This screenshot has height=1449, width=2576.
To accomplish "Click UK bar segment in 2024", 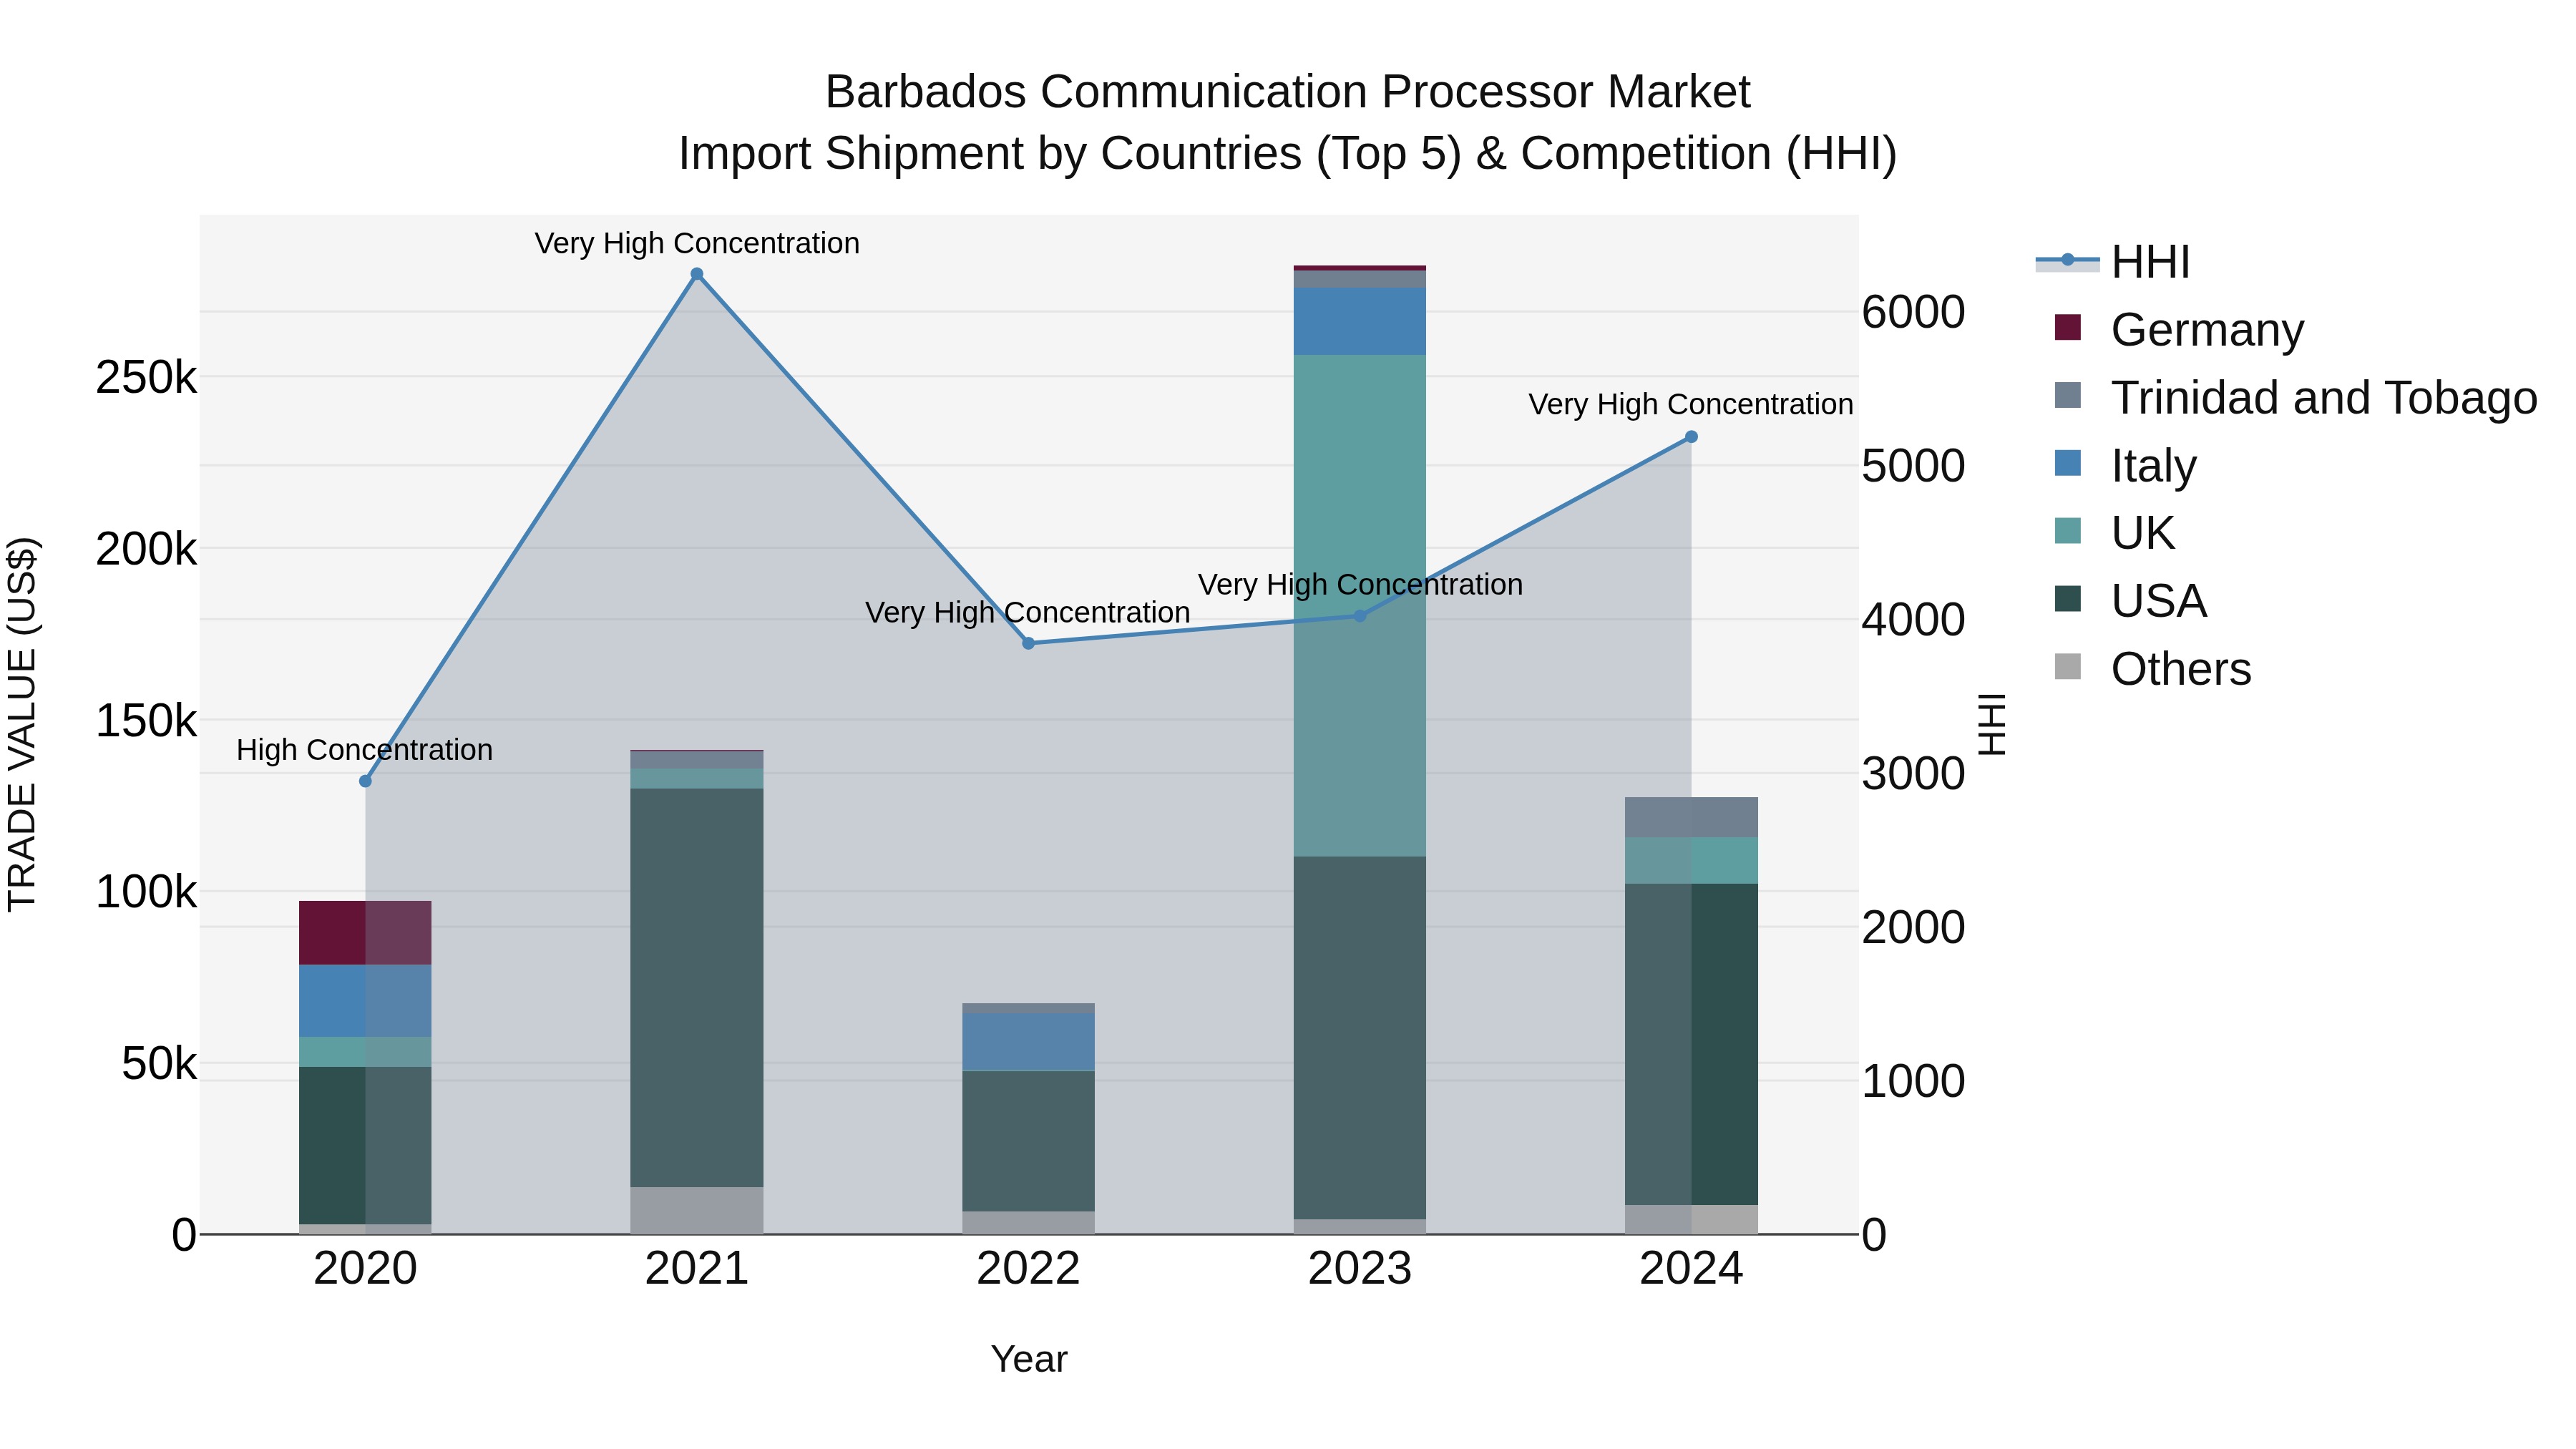I will pos(1691,861).
